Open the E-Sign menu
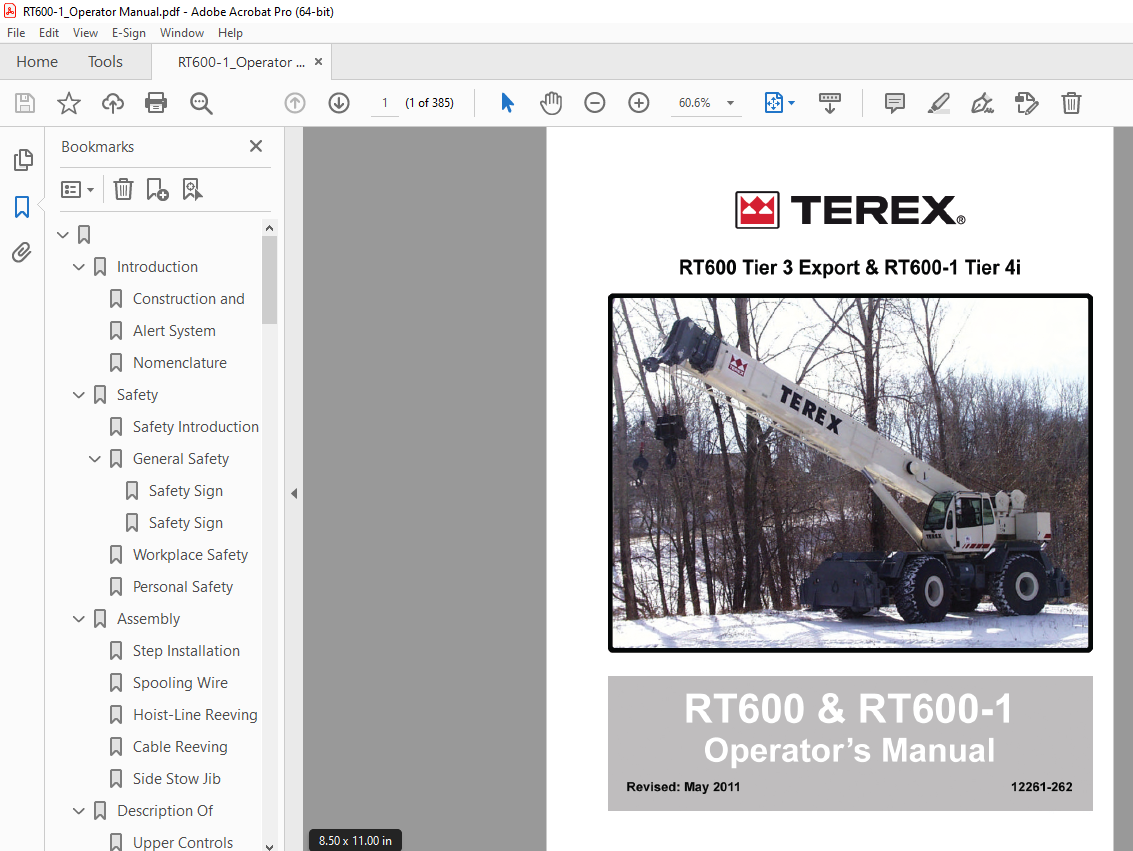1133x851 pixels. tap(129, 33)
